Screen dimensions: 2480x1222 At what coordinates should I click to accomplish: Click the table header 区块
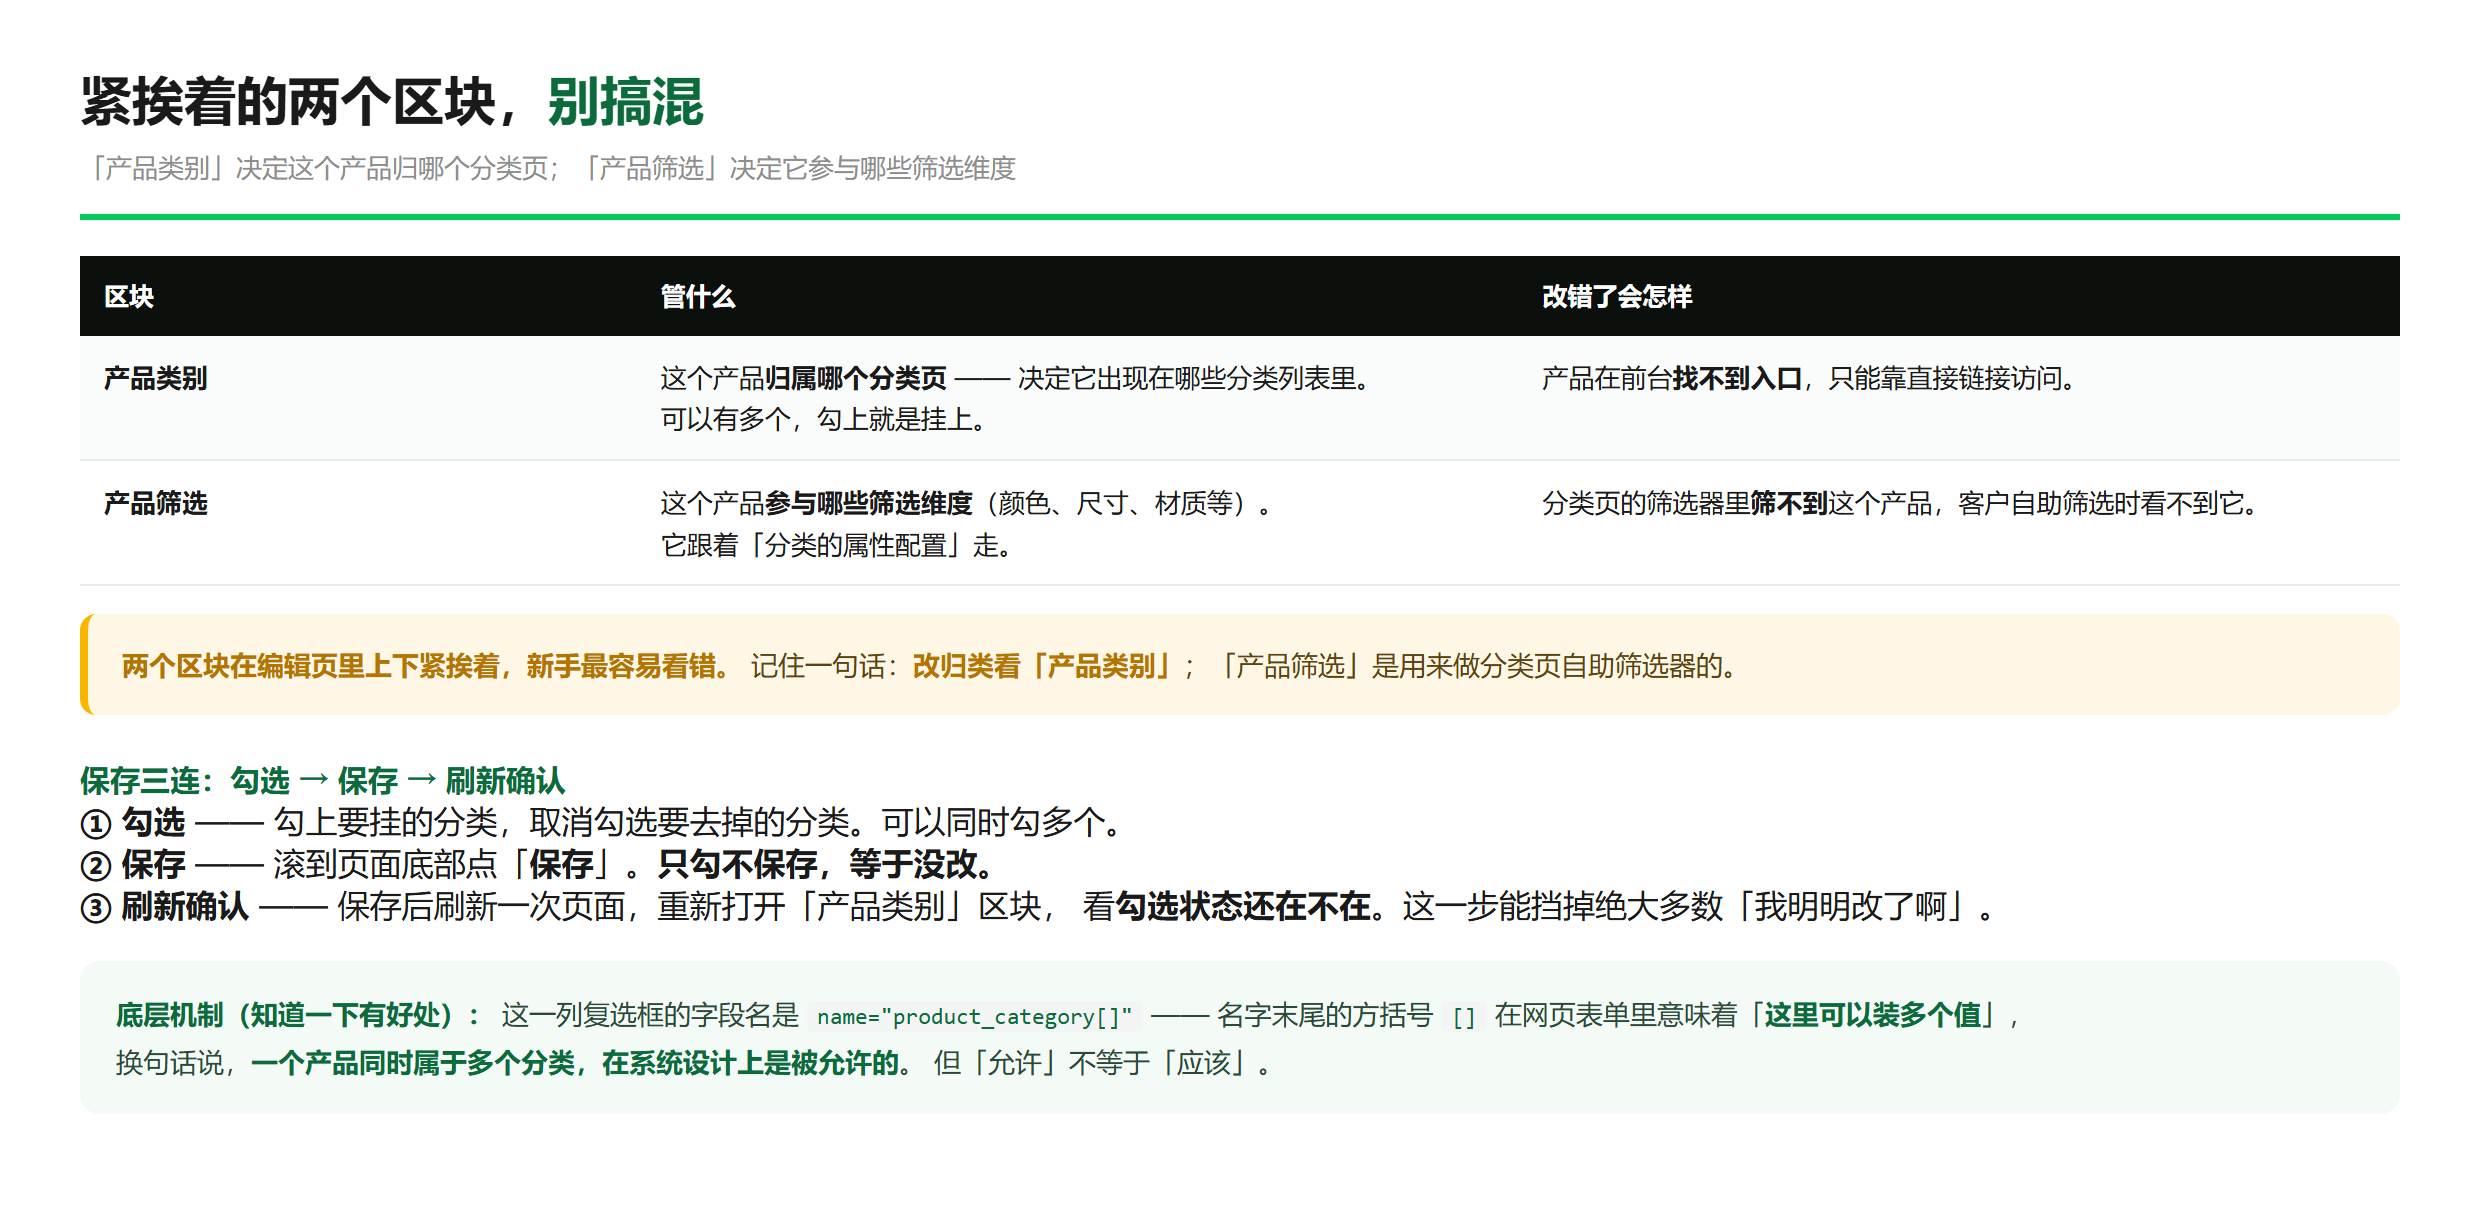coord(129,296)
